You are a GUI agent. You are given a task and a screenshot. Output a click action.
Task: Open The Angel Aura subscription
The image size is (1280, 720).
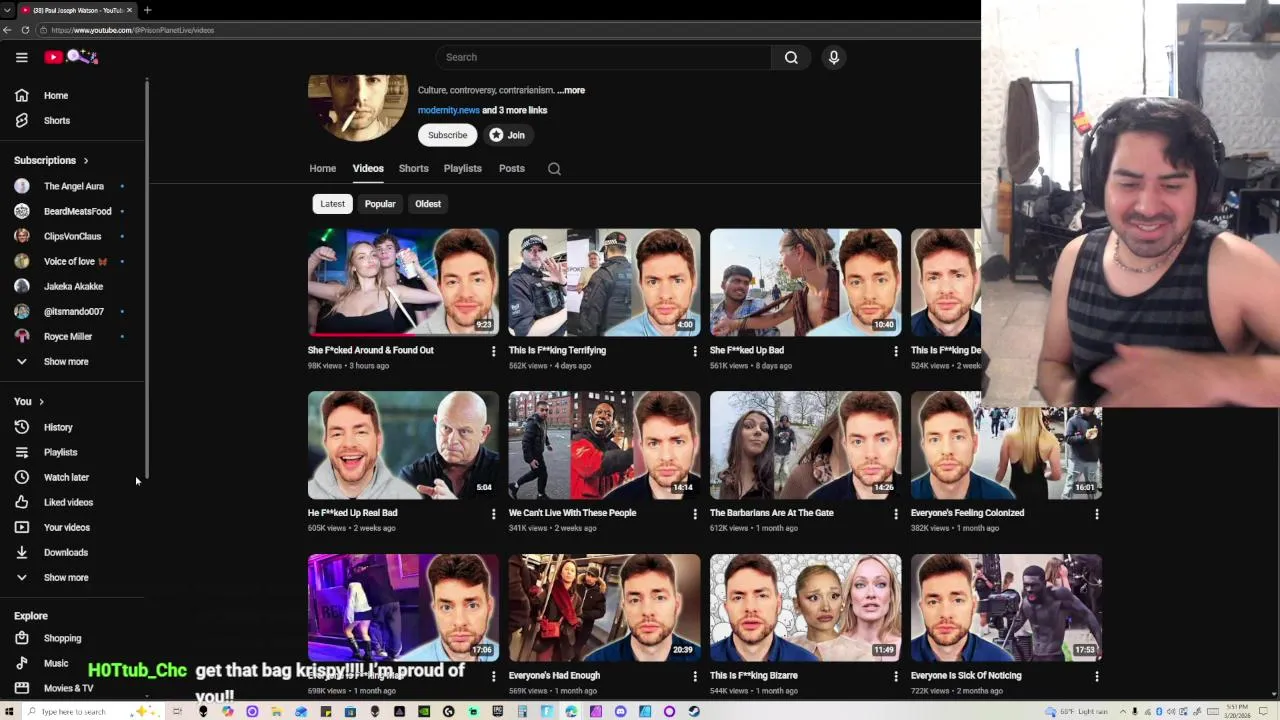[72, 186]
